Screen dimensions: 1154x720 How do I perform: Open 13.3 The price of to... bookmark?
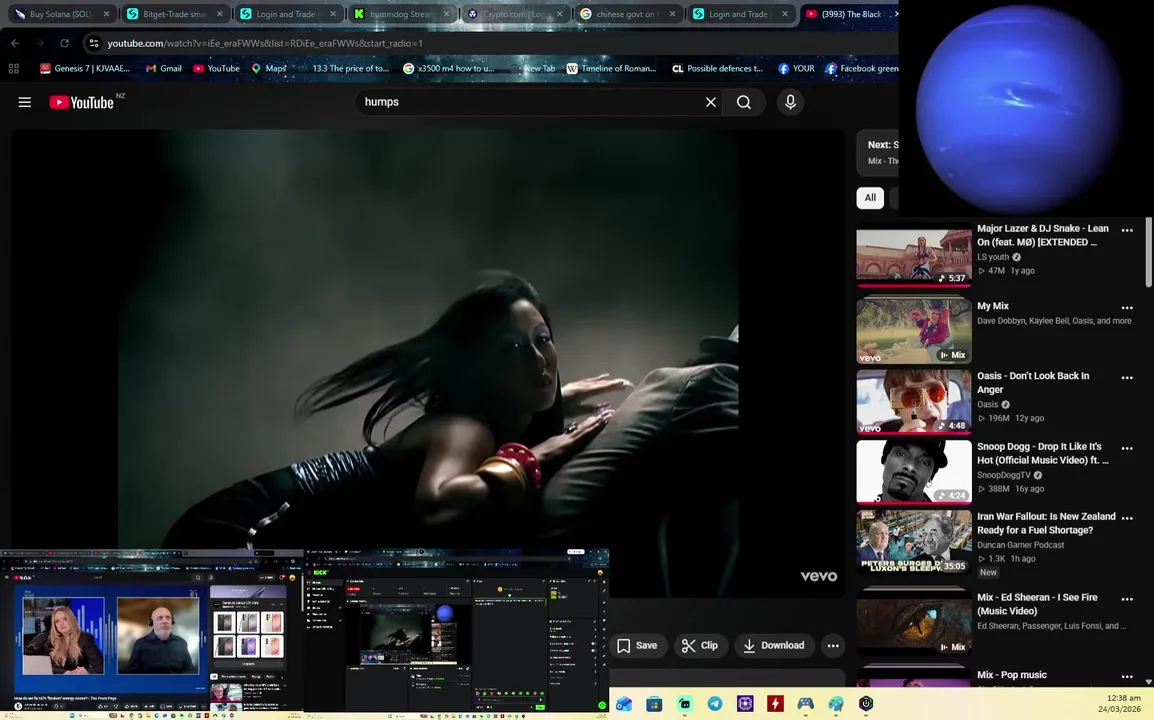coord(343,68)
